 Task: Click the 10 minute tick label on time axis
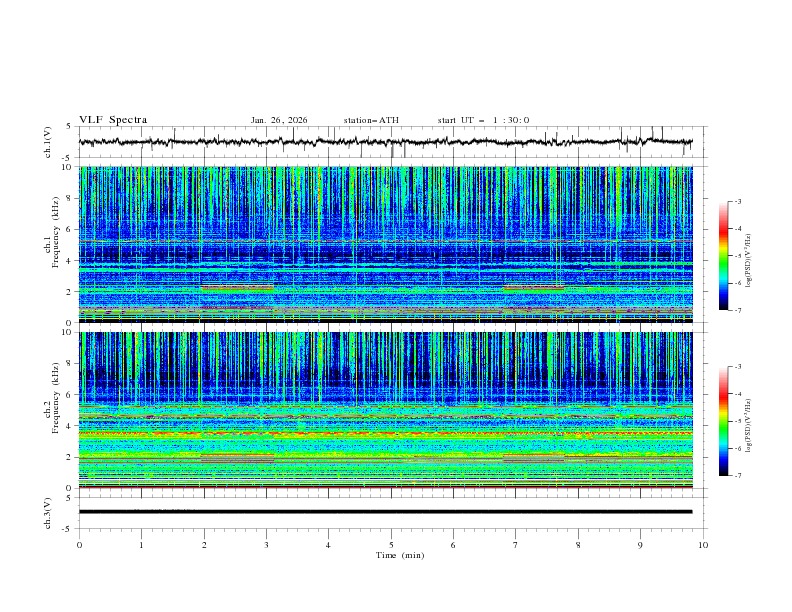click(703, 545)
